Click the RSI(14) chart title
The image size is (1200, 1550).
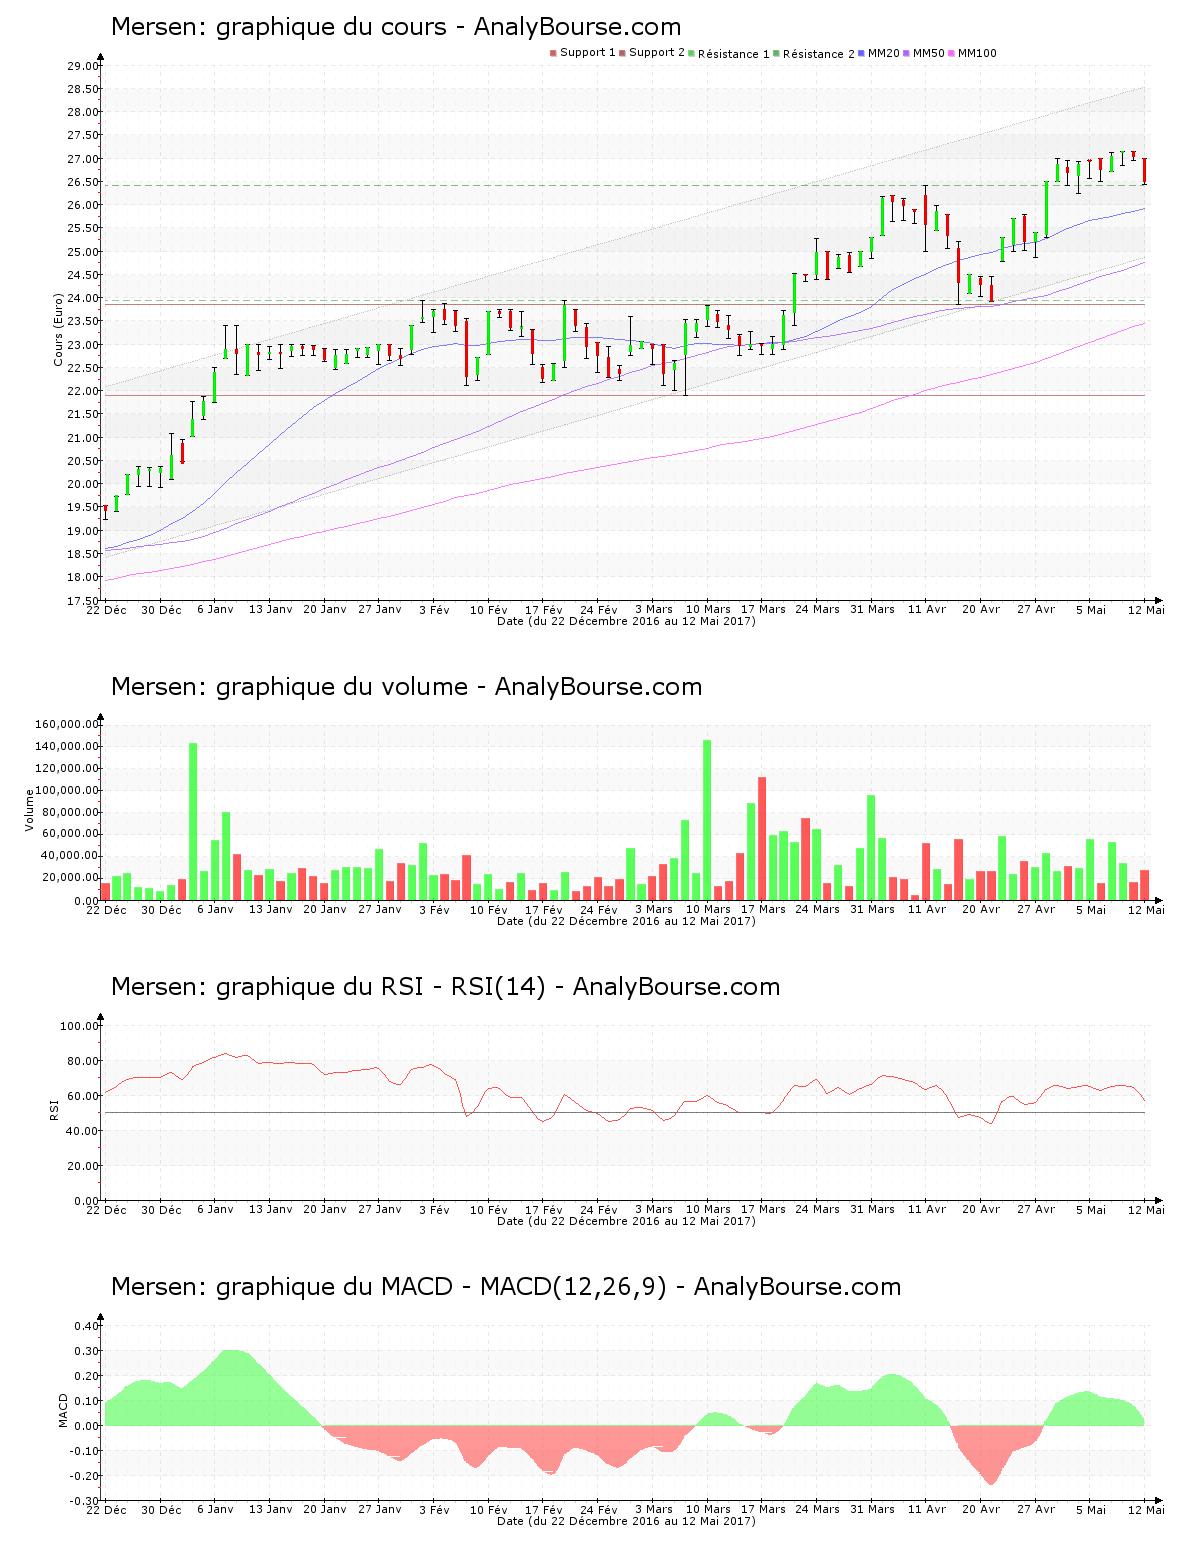pyautogui.click(x=445, y=987)
